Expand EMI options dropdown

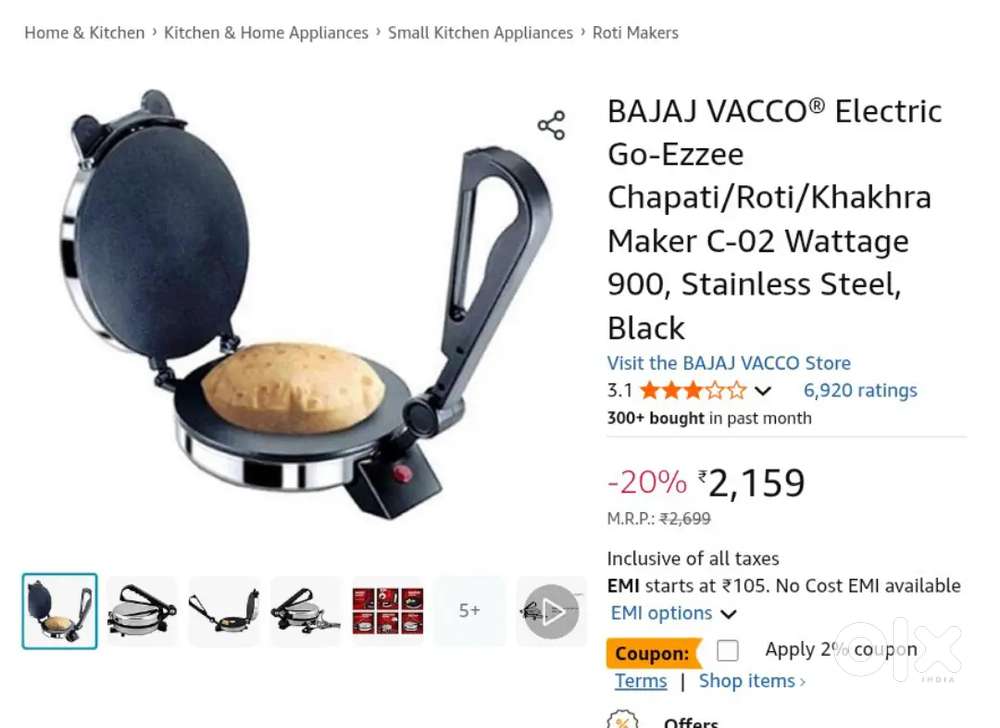point(673,613)
